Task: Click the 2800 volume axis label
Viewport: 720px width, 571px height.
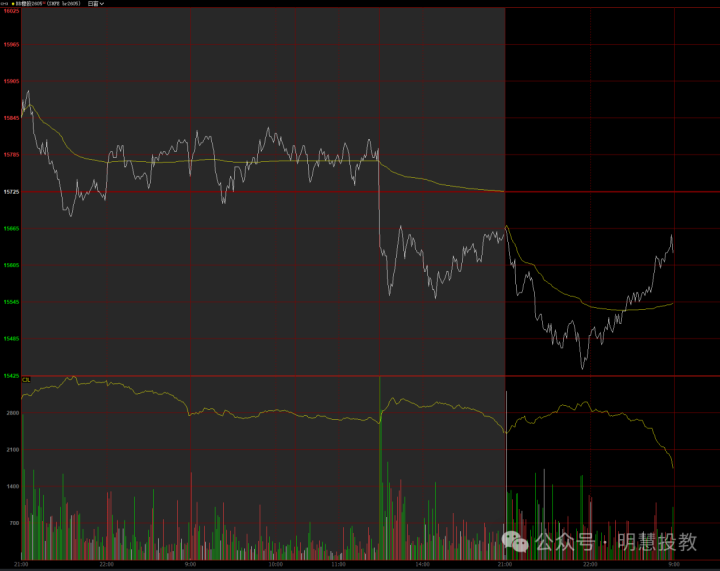Action: (x=12, y=413)
